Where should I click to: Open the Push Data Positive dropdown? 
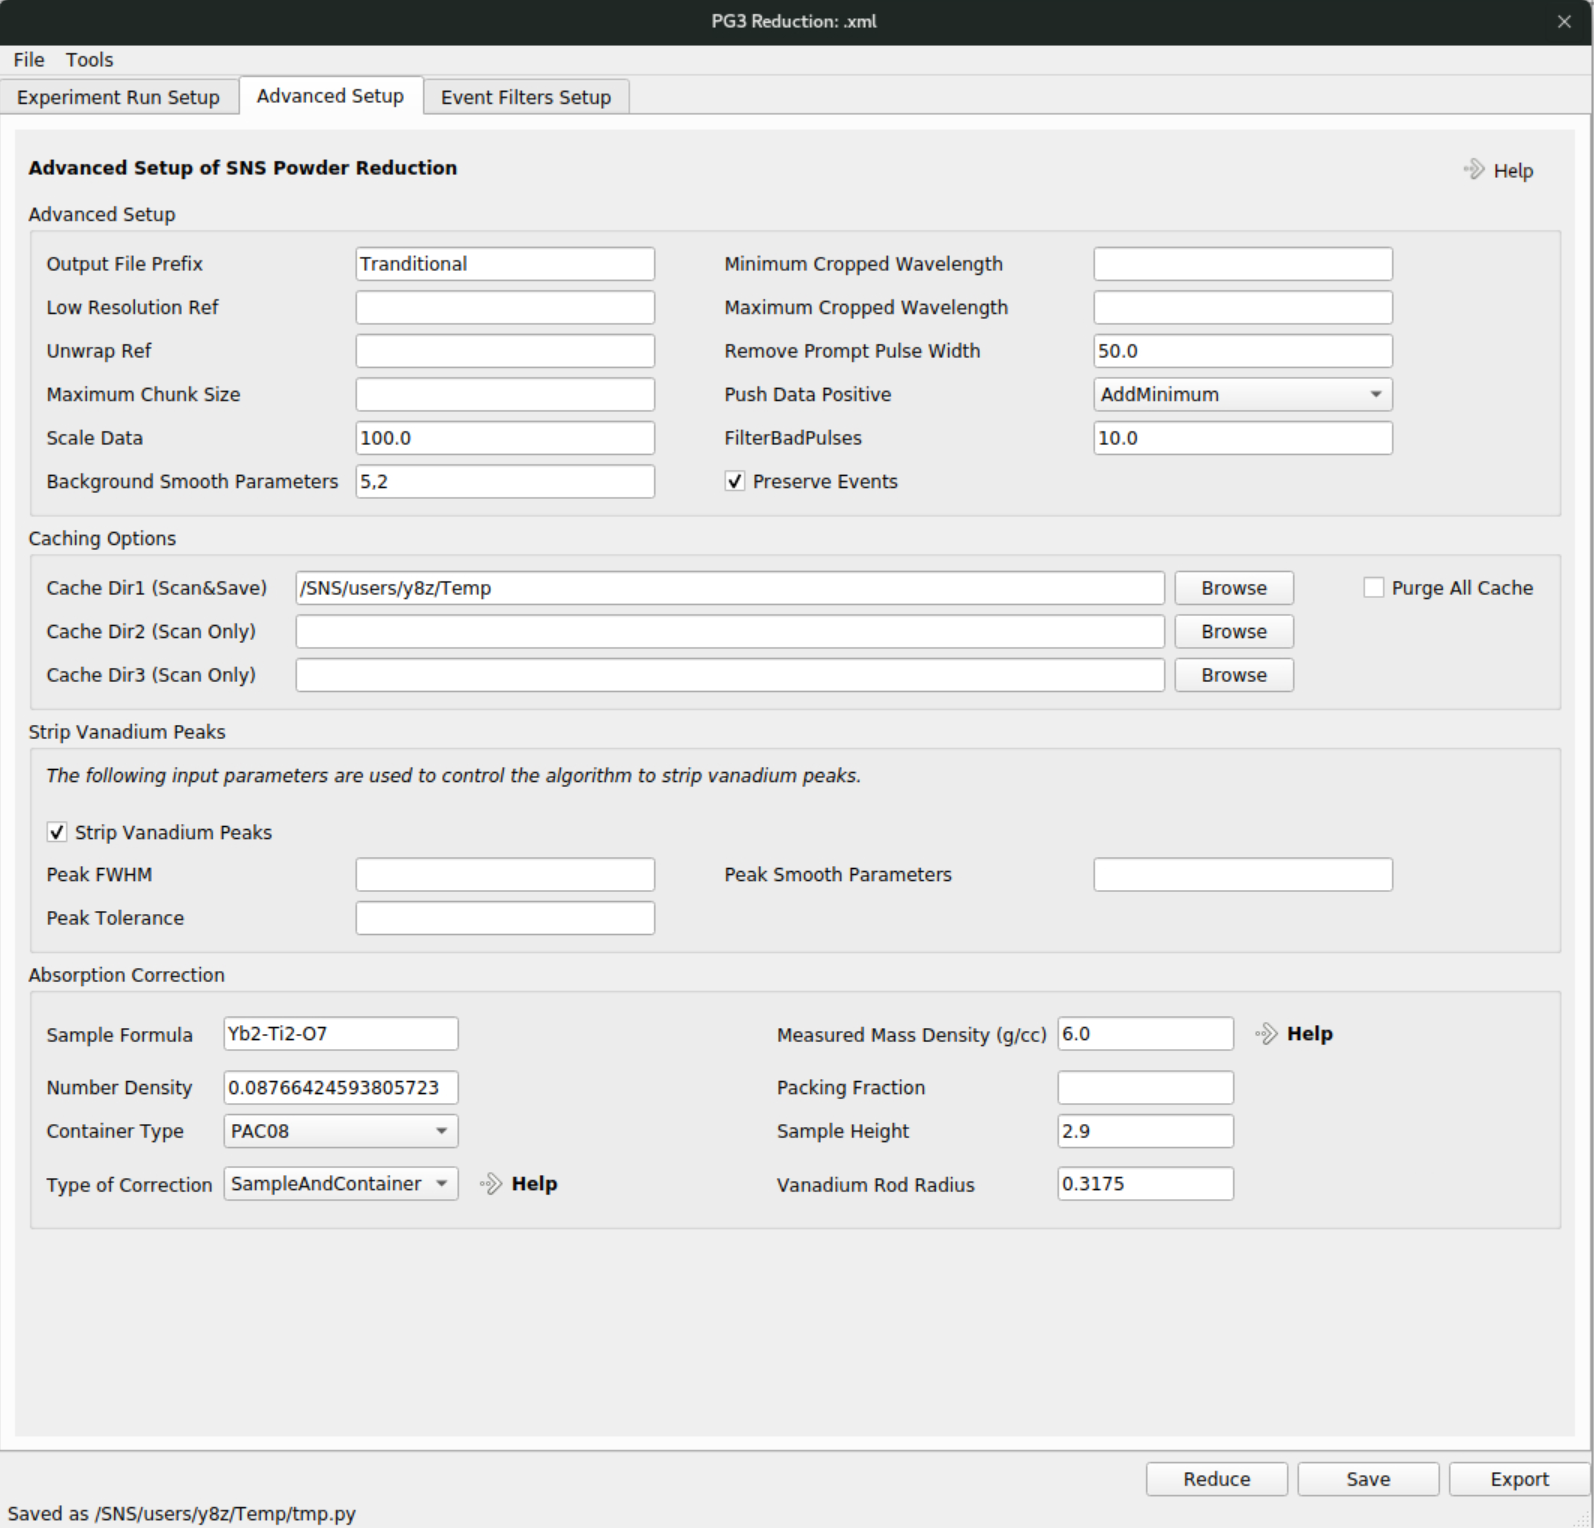(x=1242, y=395)
